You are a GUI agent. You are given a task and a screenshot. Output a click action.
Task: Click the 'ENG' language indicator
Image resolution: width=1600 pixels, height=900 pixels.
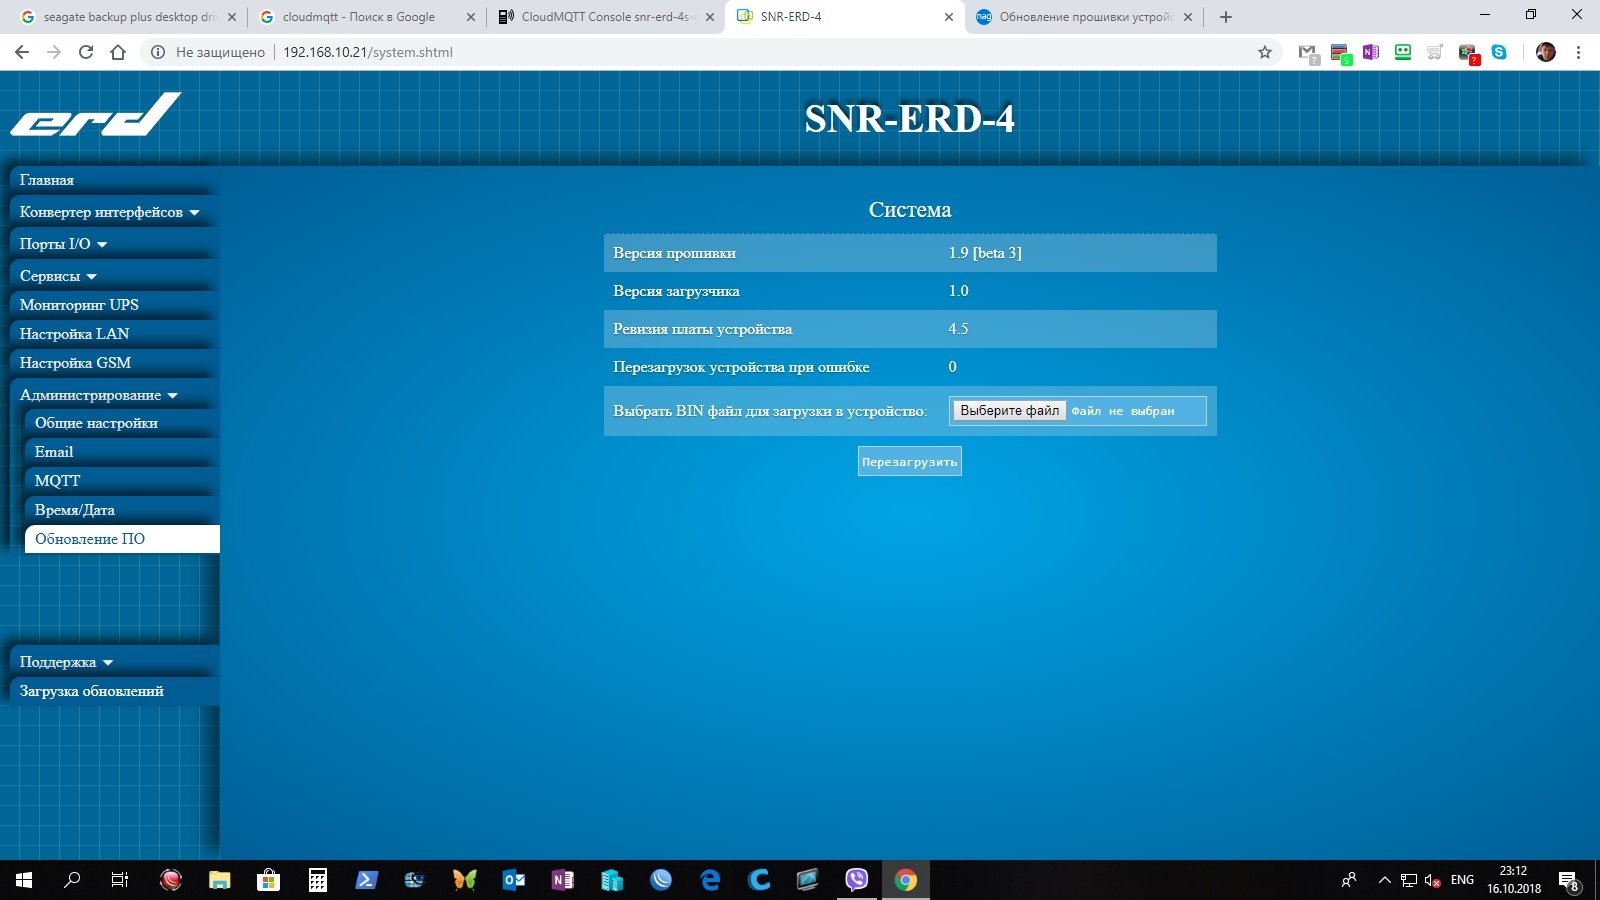coord(1462,880)
